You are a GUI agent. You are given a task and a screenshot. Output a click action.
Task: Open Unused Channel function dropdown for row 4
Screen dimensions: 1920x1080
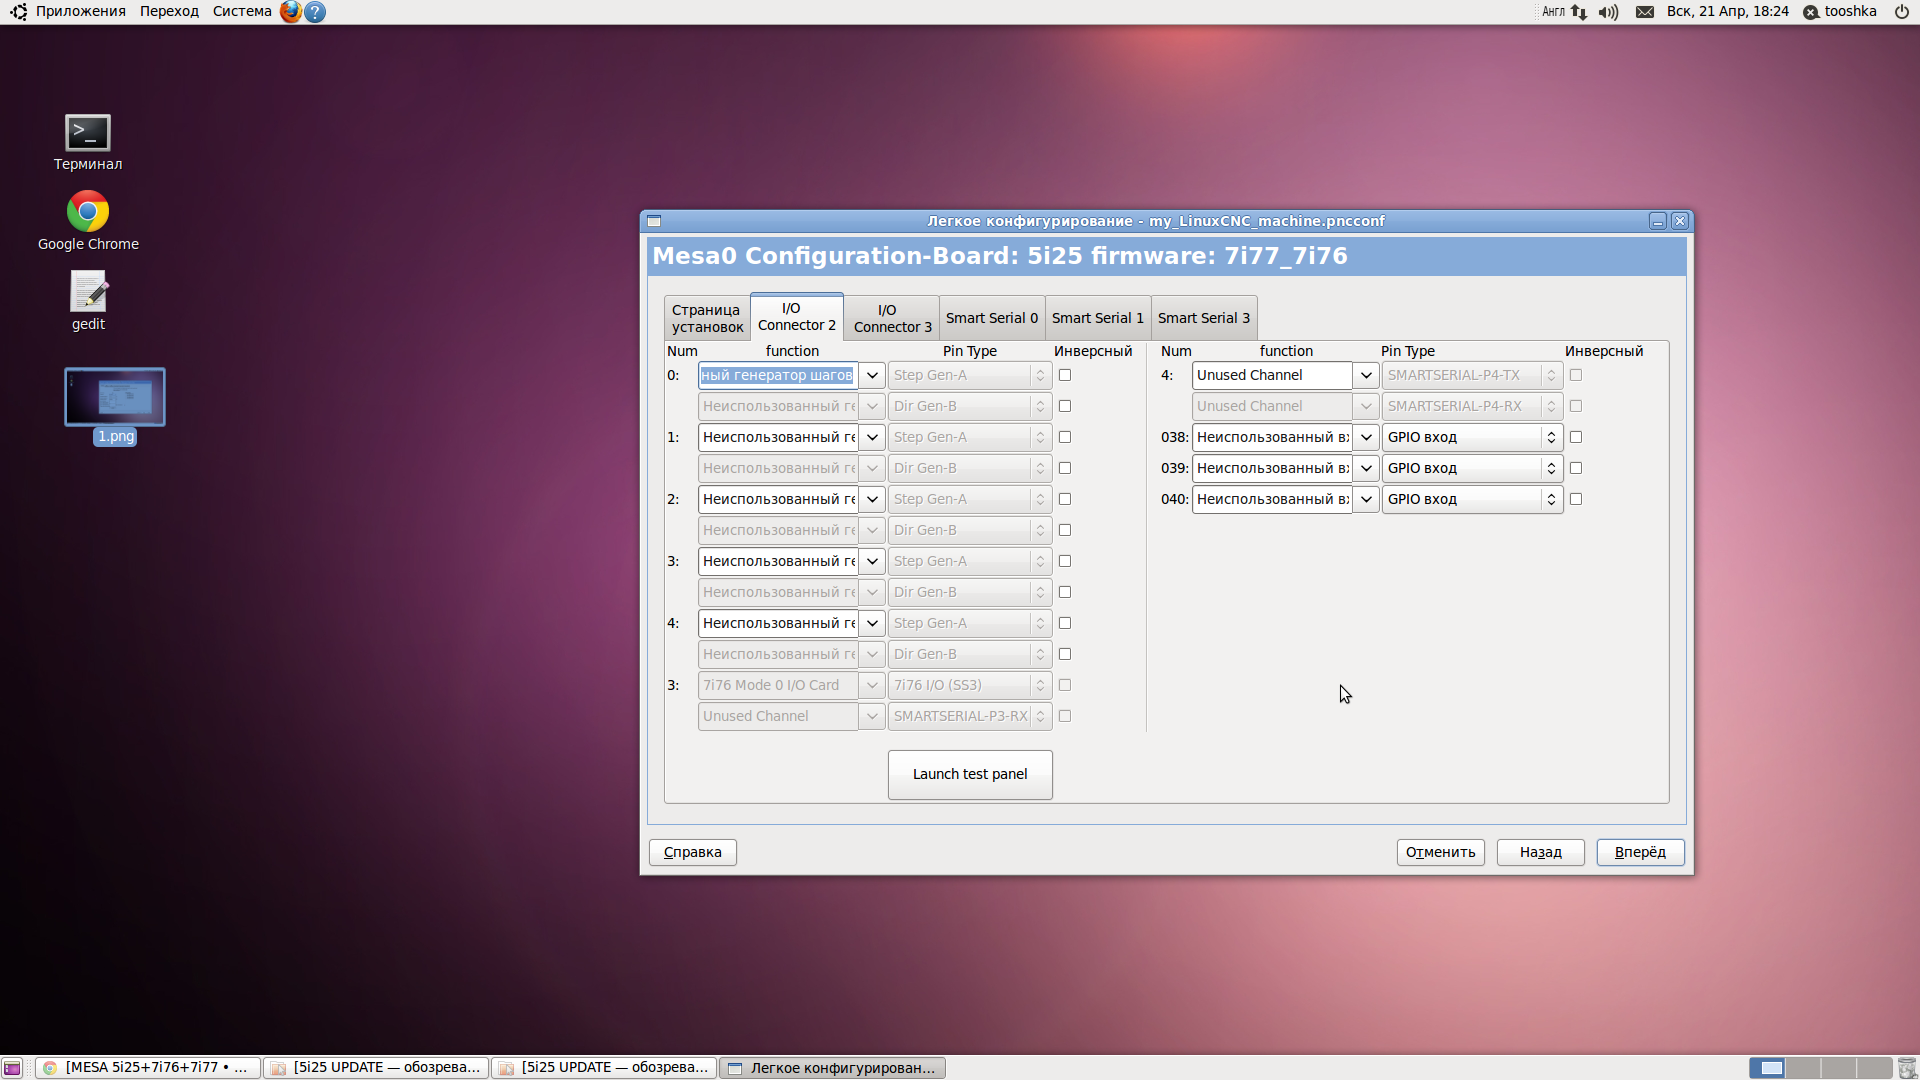1366,375
